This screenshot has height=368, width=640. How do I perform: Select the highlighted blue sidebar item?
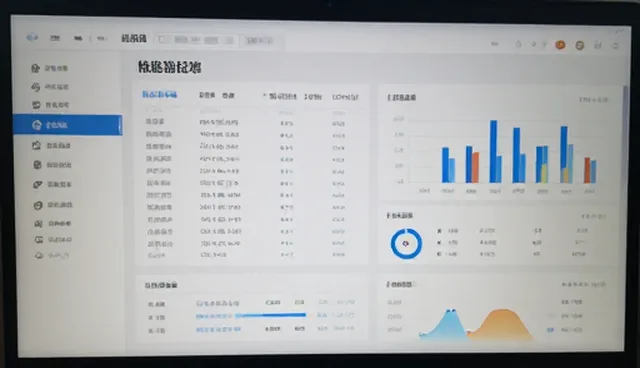pyautogui.click(x=67, y=125)
